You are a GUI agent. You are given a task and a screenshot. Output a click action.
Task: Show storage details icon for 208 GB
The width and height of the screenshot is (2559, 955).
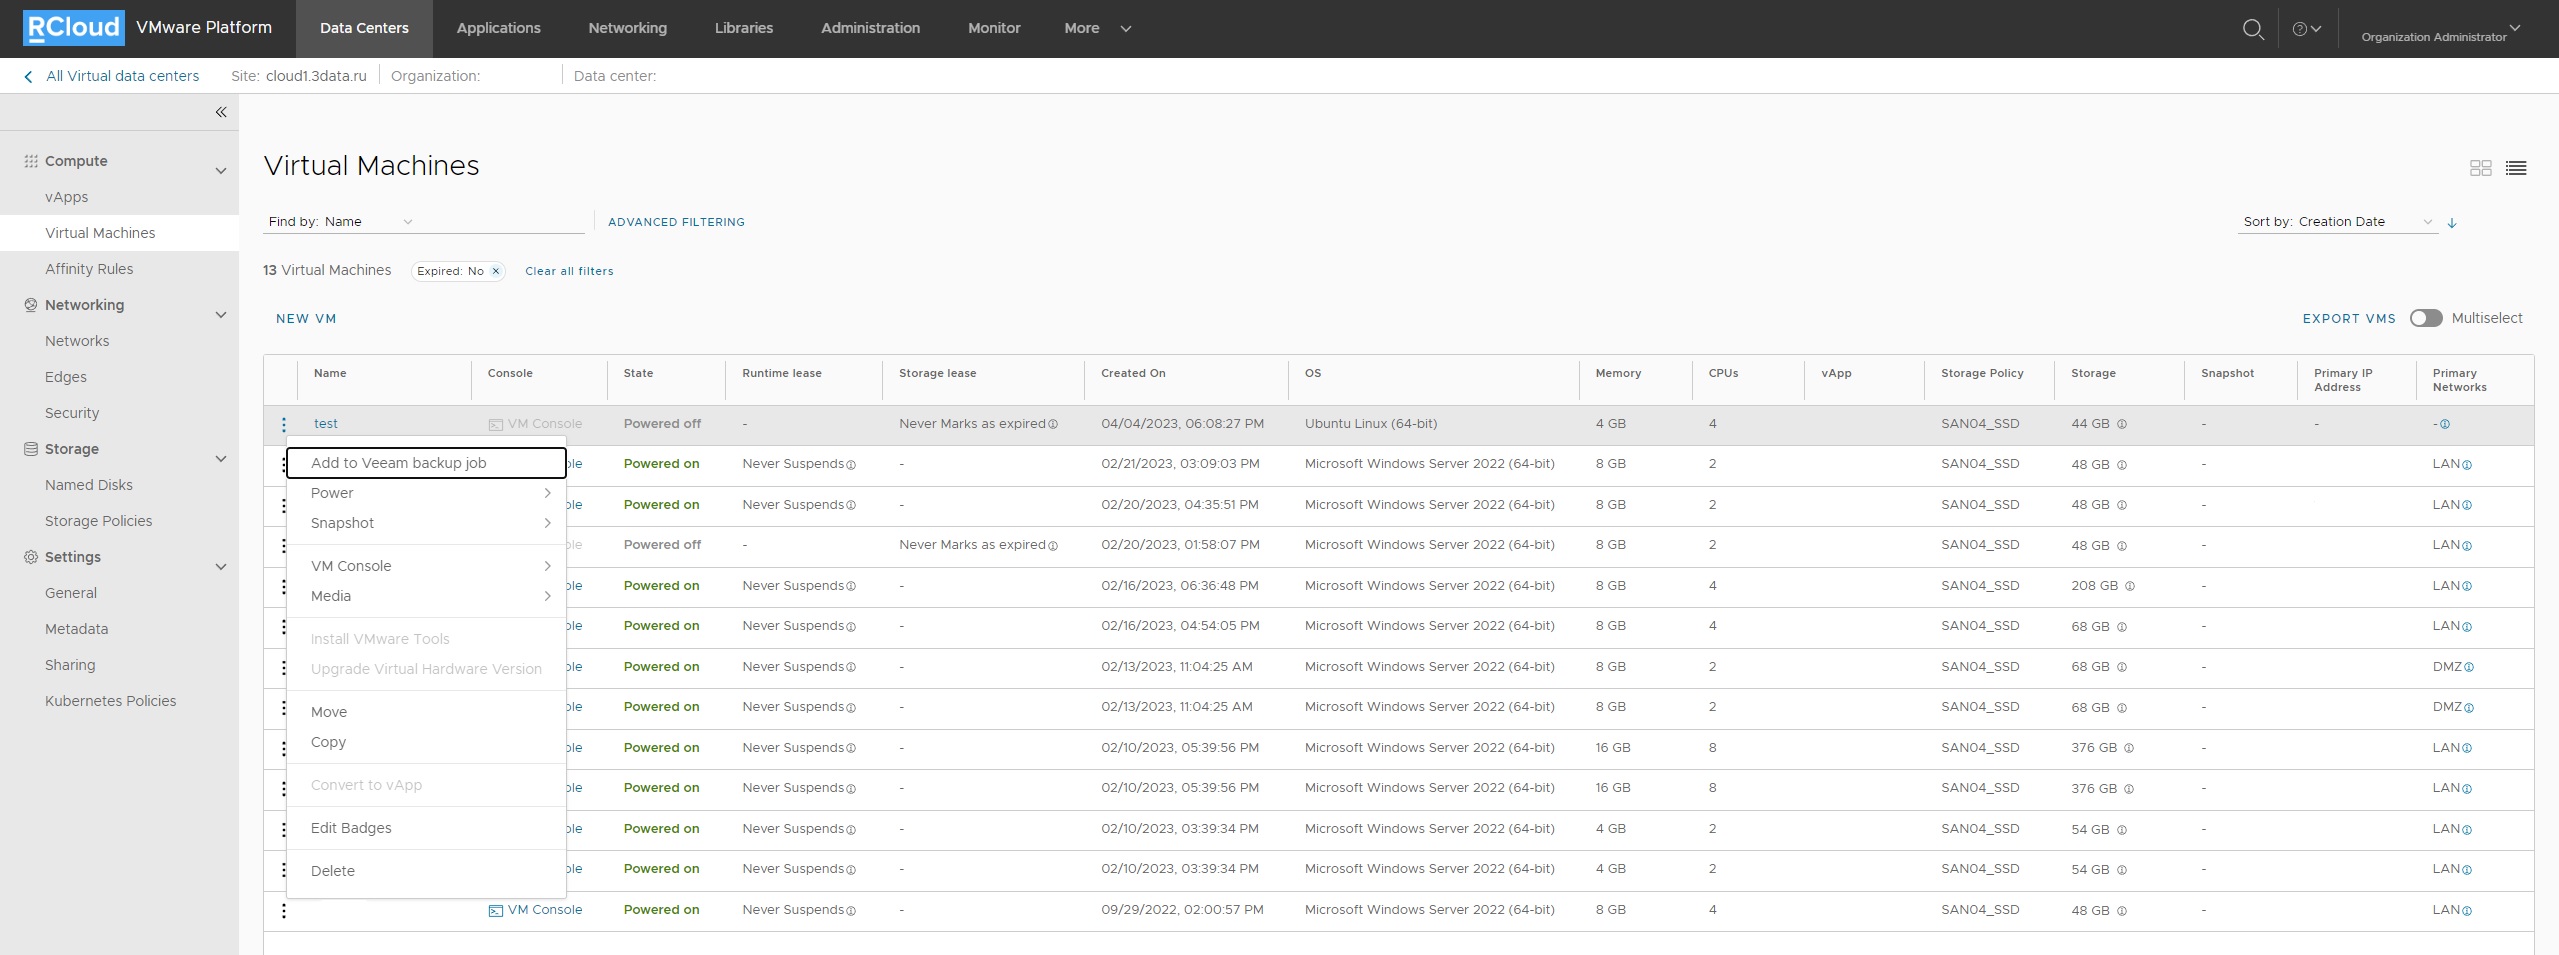pyautogui.click(x=2130, y=586)
